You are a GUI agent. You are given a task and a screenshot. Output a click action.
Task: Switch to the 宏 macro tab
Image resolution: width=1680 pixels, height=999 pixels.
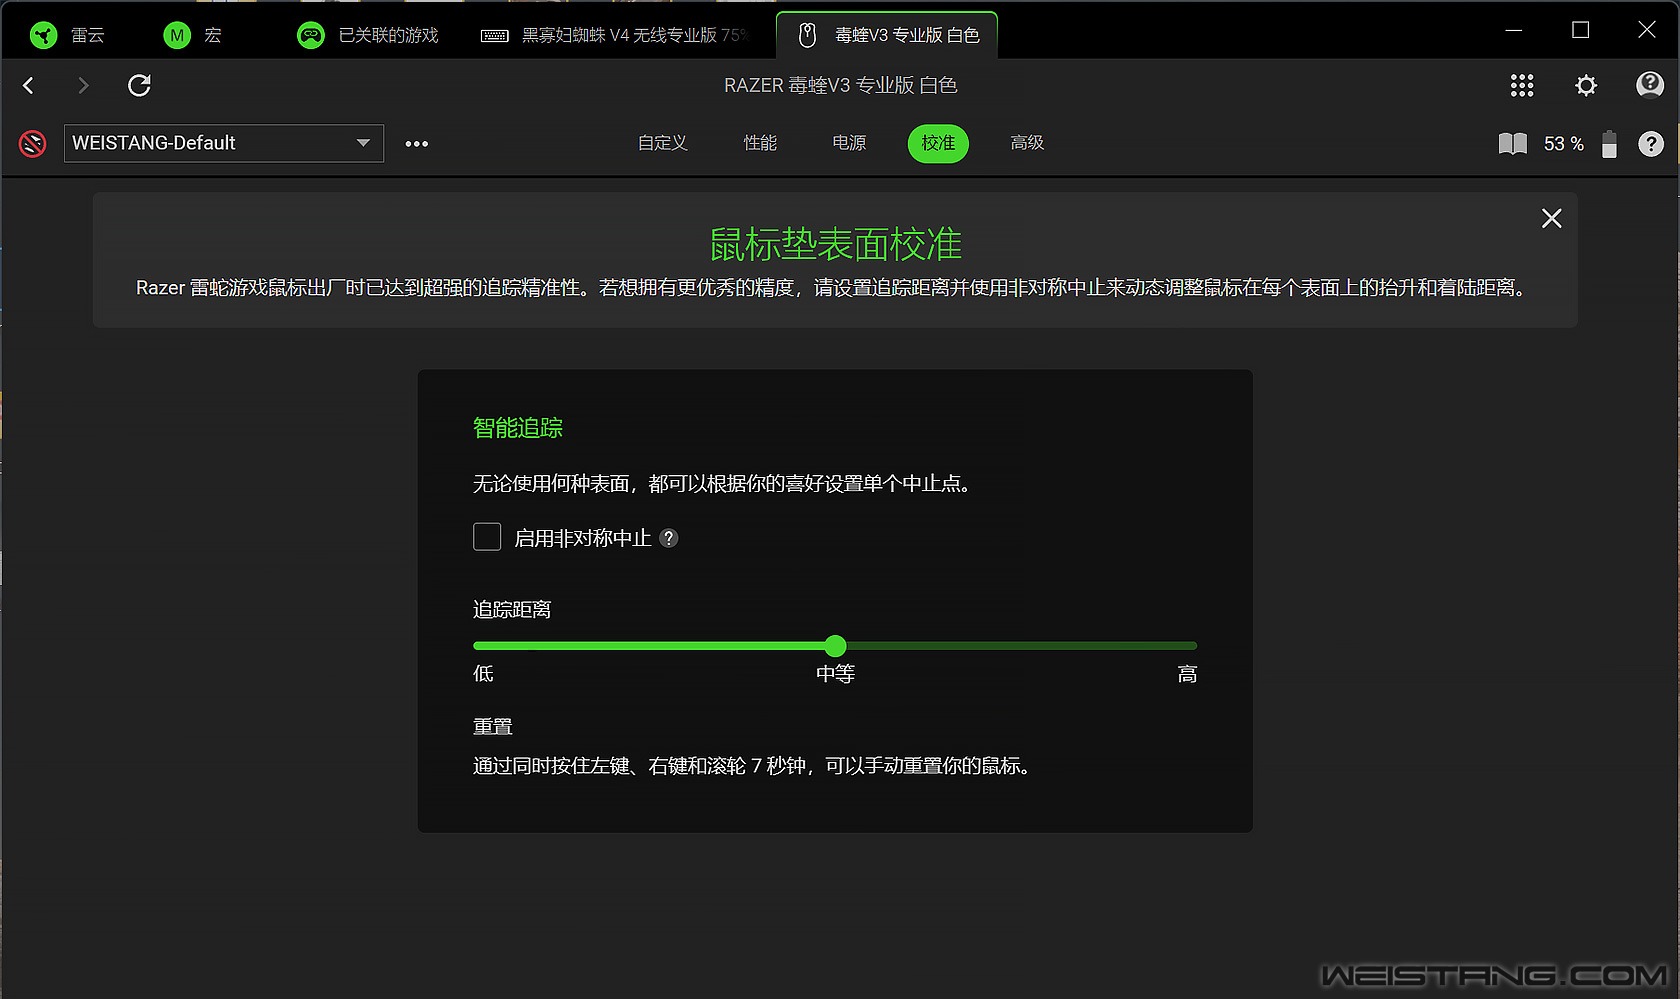[193, 35]
